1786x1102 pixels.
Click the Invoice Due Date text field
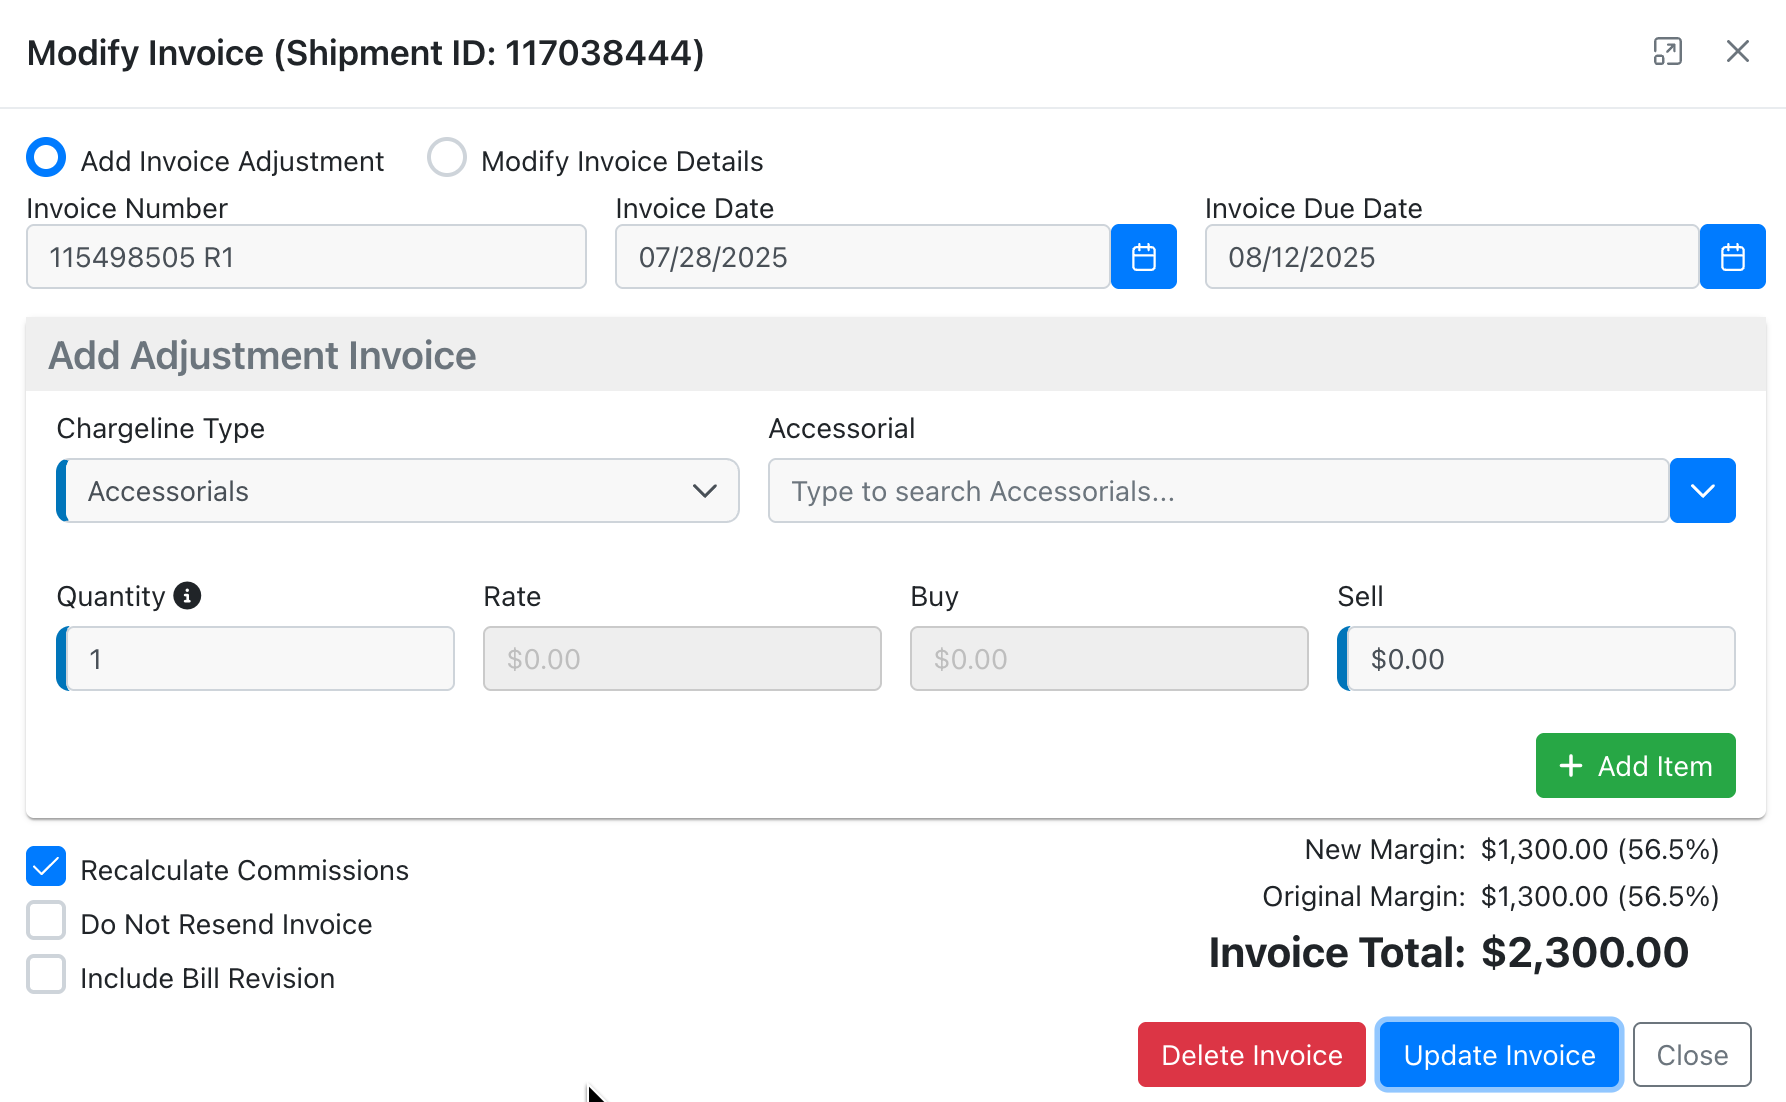point(1452,257)
